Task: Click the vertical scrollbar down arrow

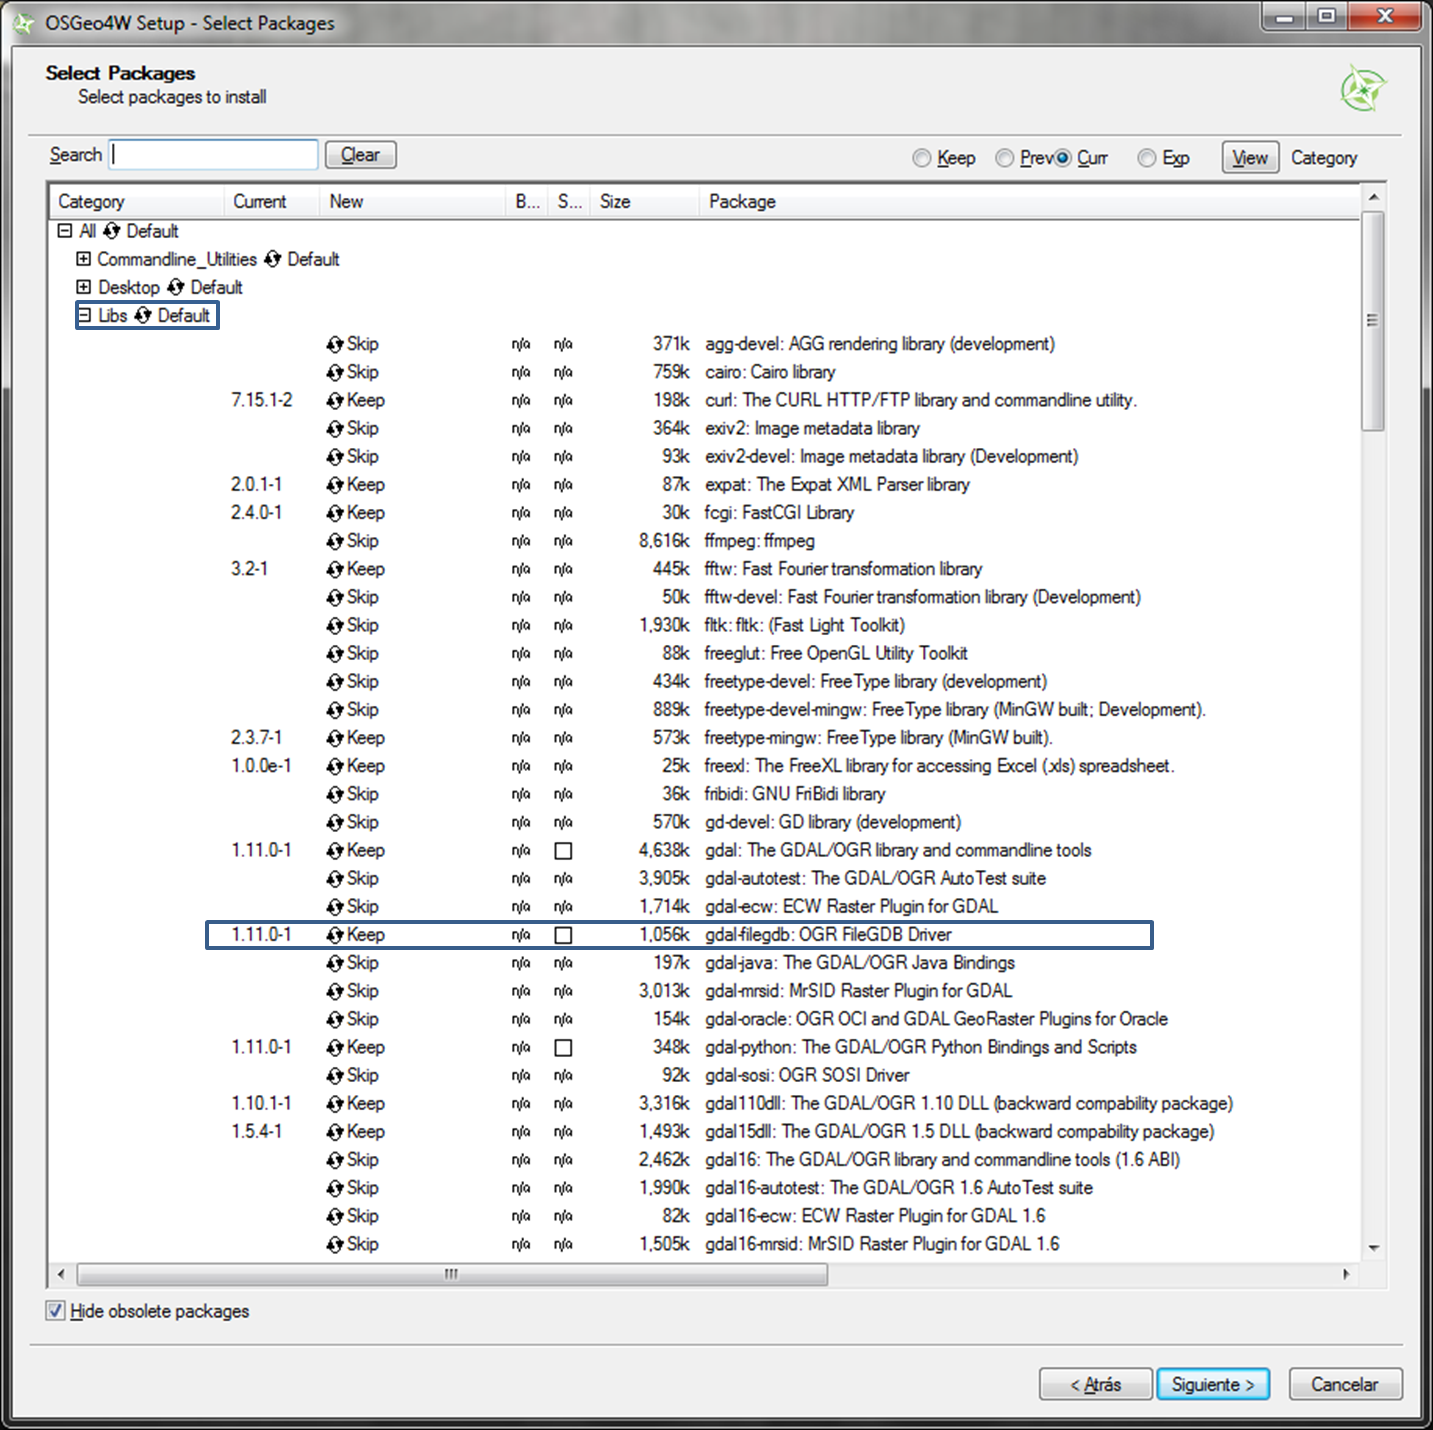Action: [x=1374, y=1247]
